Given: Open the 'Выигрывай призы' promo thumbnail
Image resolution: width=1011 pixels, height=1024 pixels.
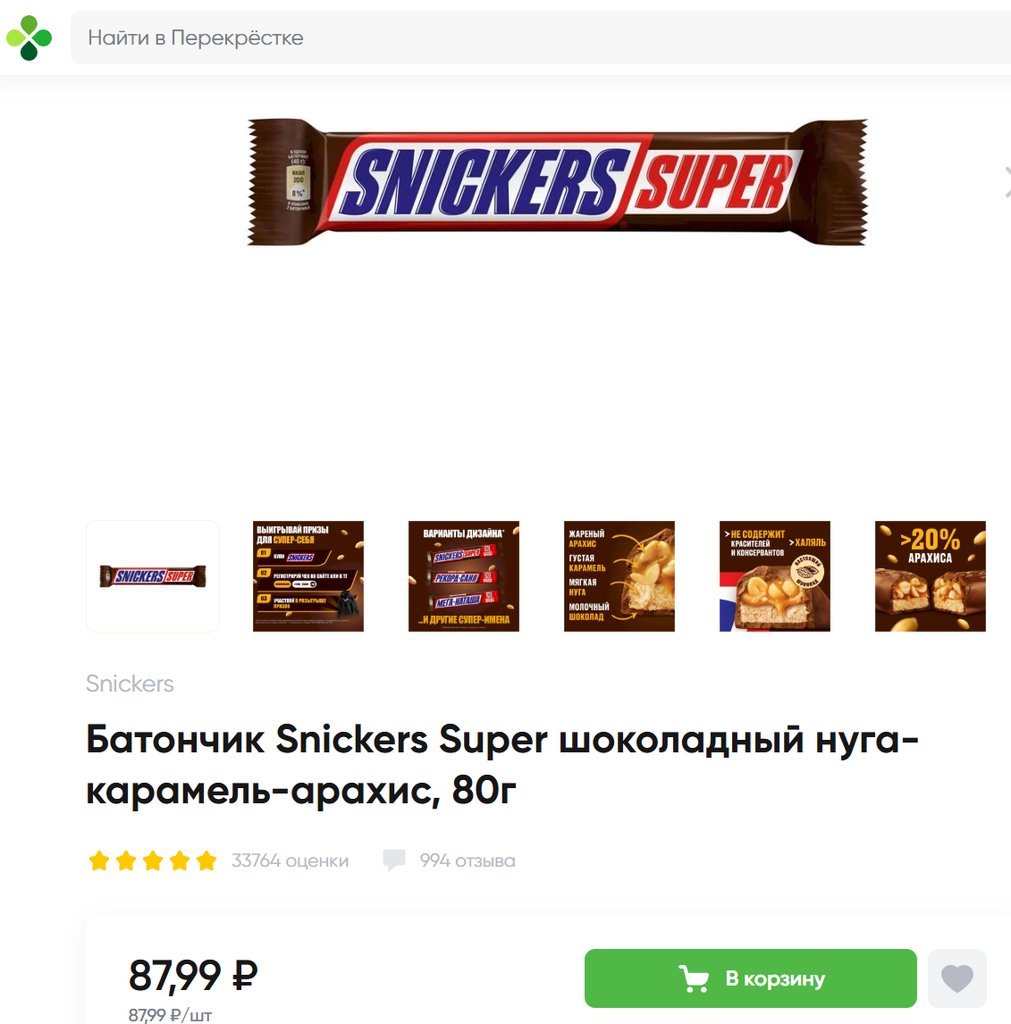Looking at the screenshot, I should [308, 576].
